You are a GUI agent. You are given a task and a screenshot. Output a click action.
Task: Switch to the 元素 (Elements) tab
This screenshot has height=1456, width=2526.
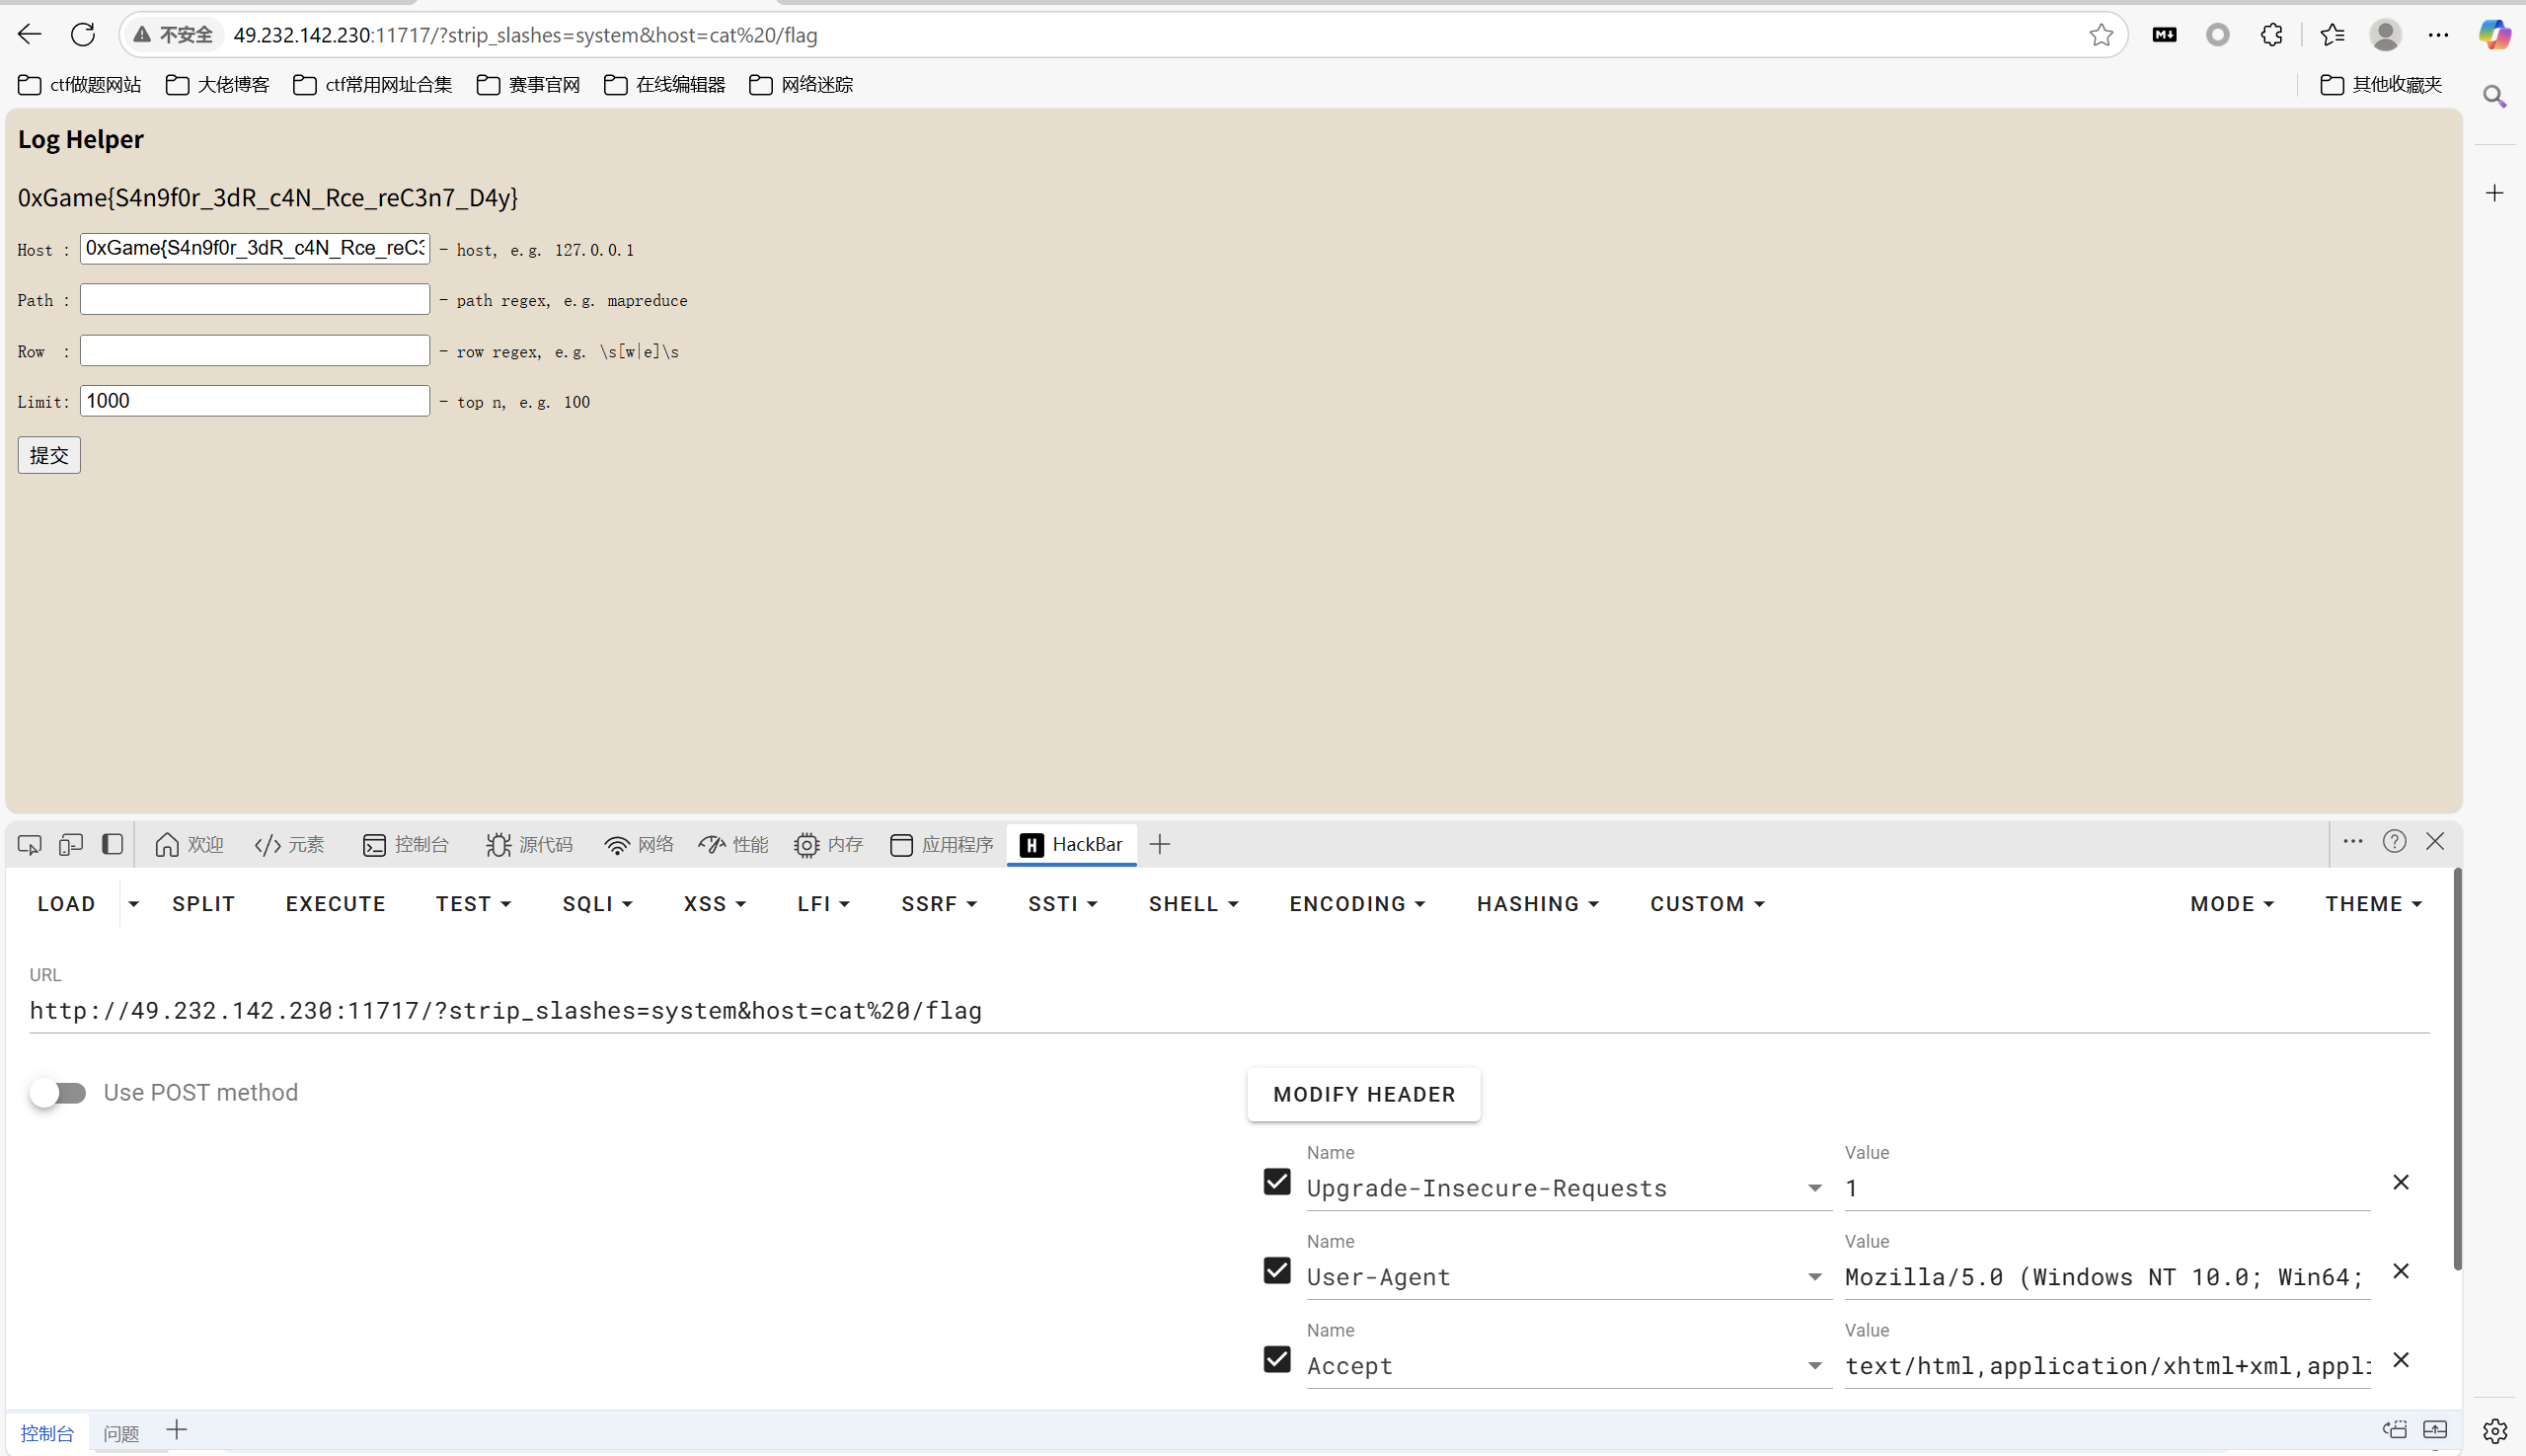tap(290, 845)
